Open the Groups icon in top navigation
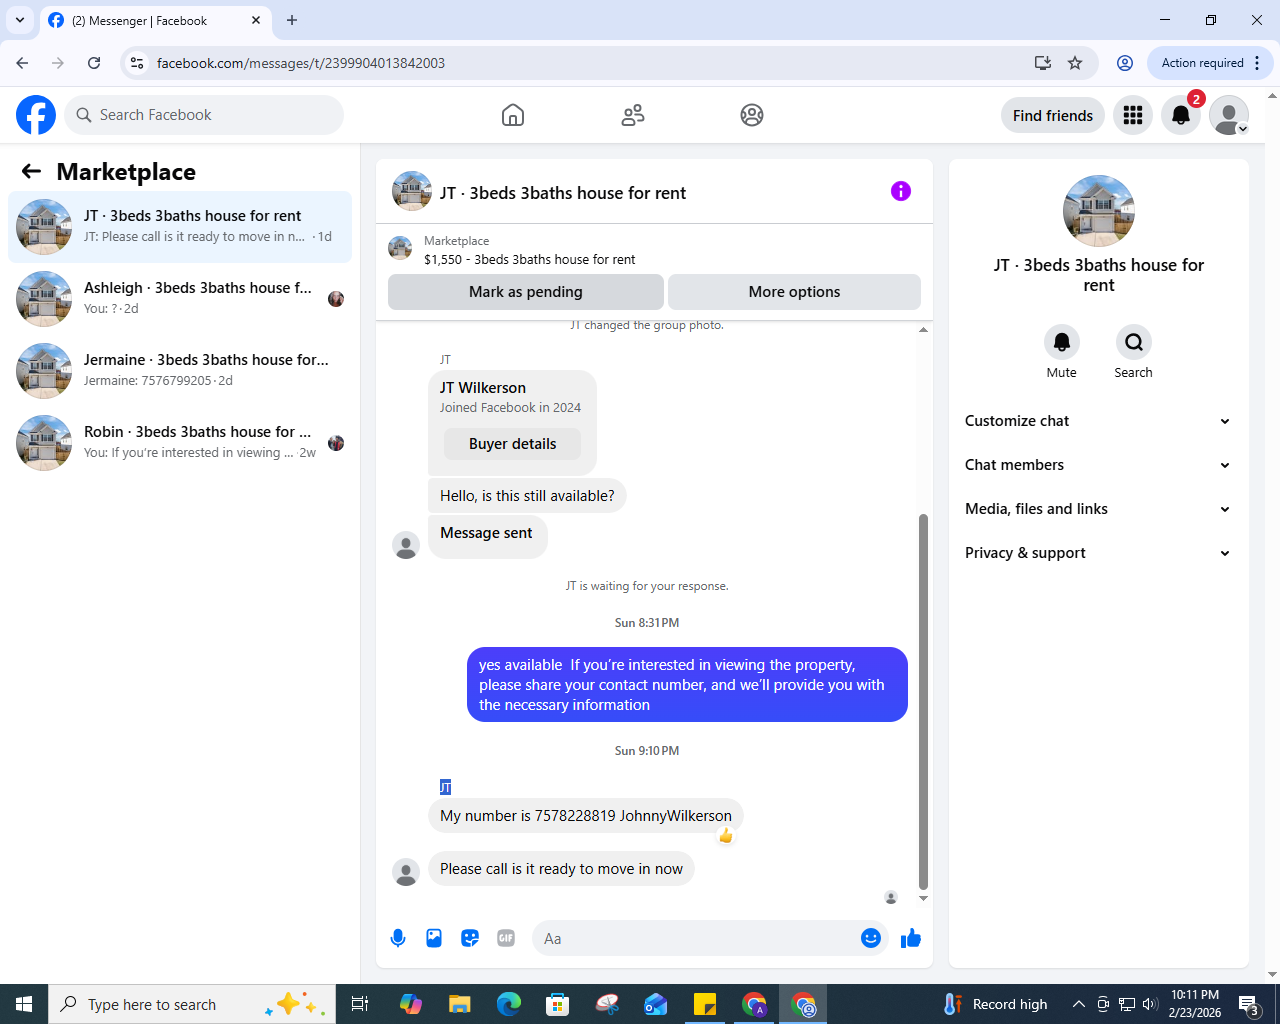Image resolution: width=1280 pixels, height=1024 pixels. pos(752,115)
